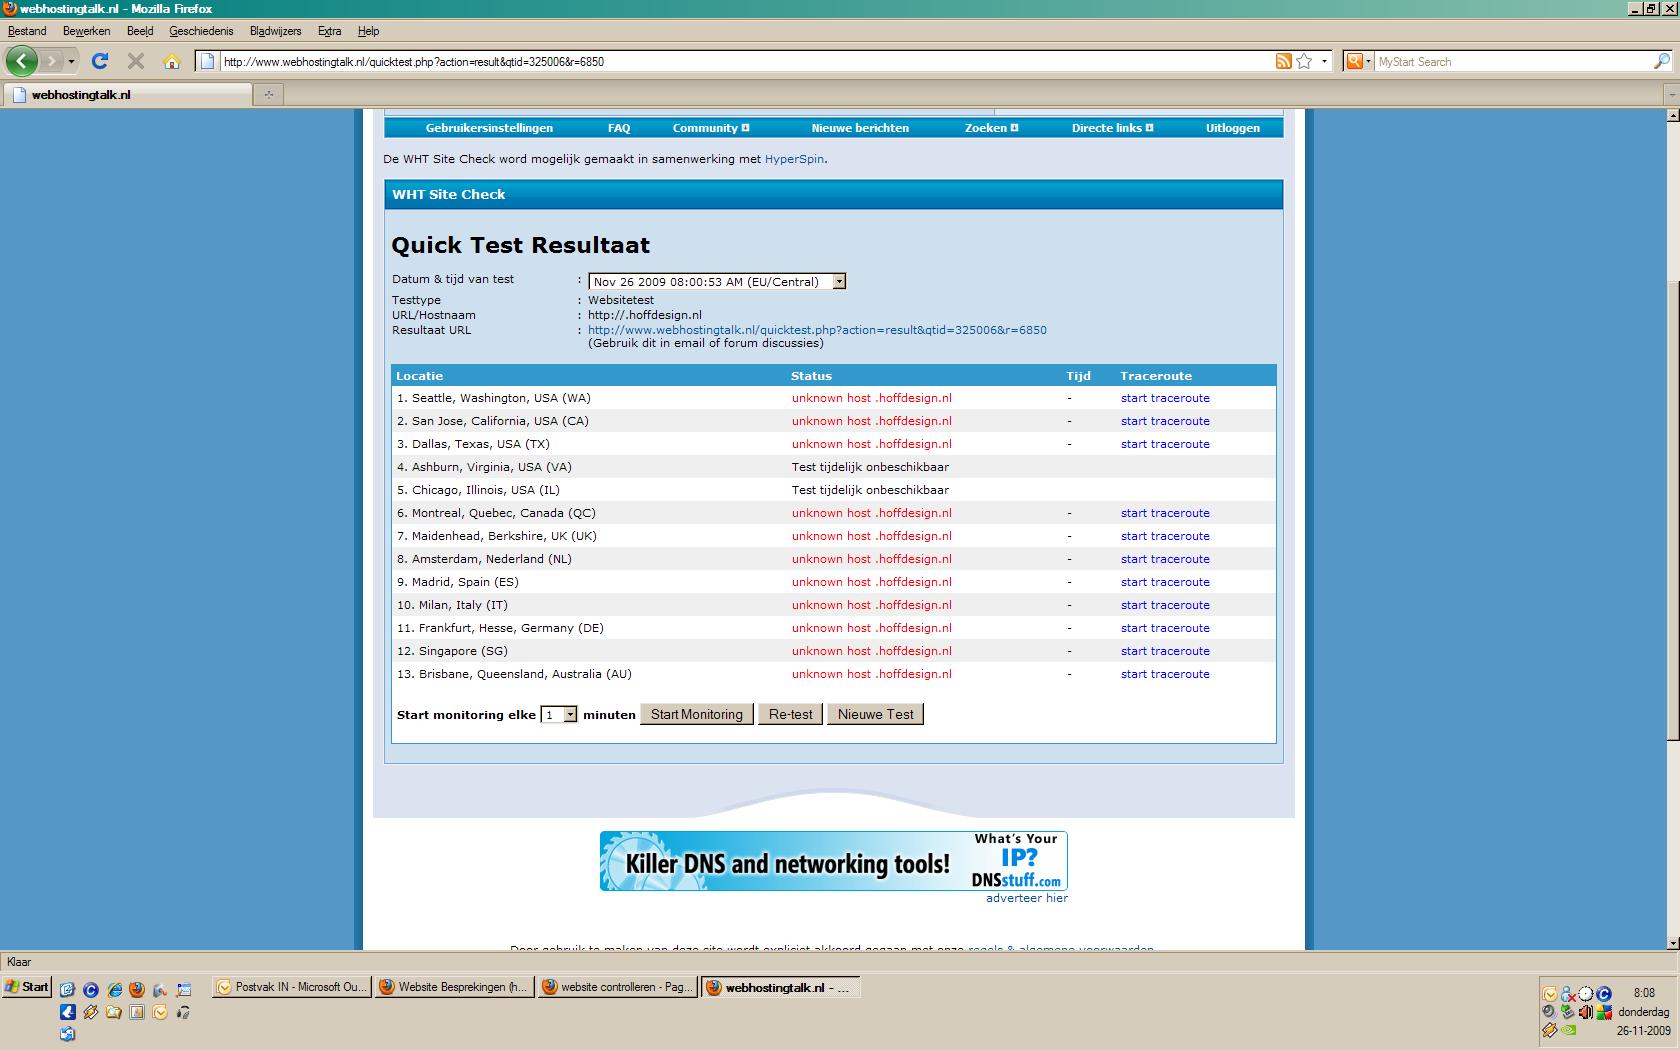
Task: Click the RSS feed icon in address bar
Action: click(x=1283, y=61)
